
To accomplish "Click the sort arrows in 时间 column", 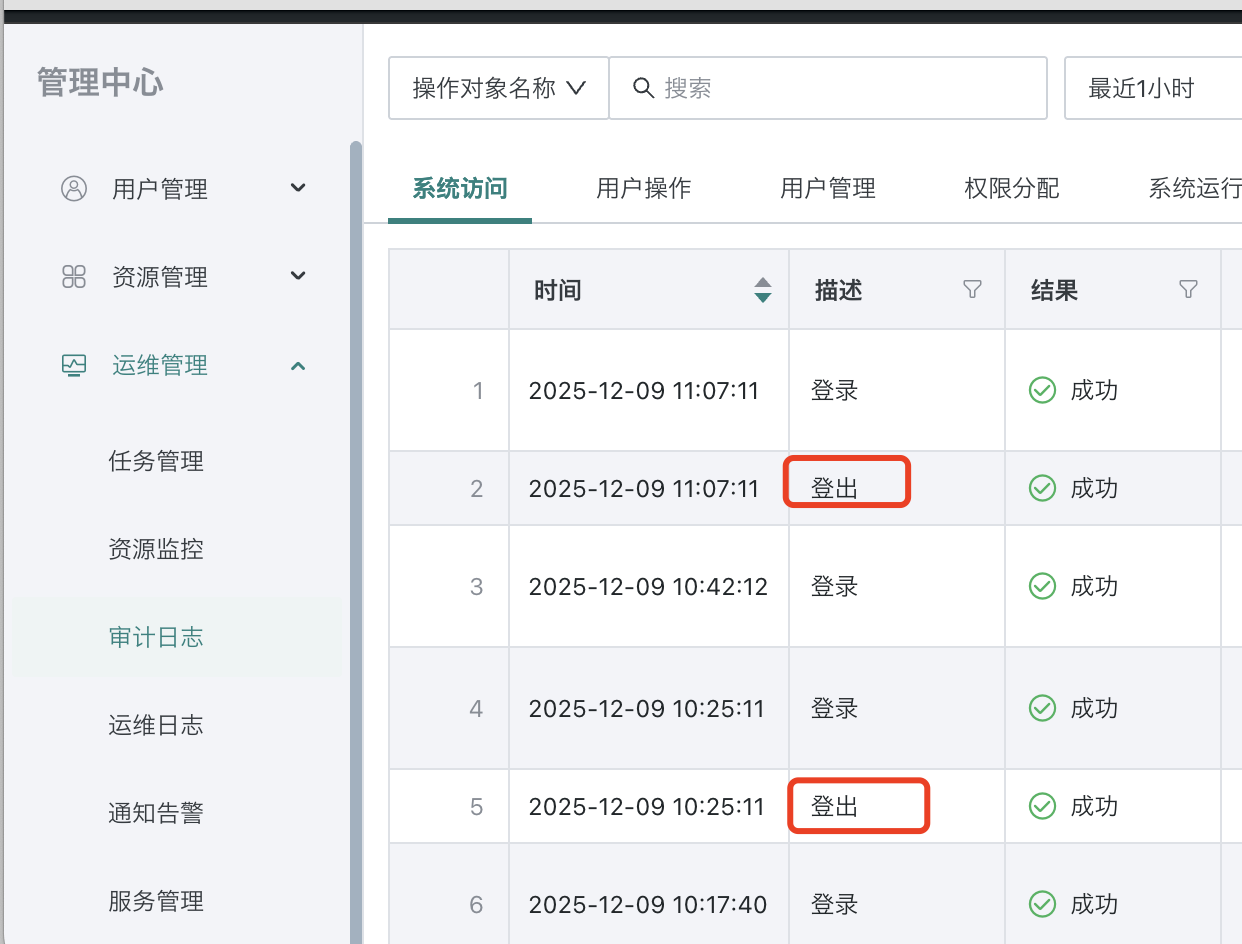I will [763, 290].
